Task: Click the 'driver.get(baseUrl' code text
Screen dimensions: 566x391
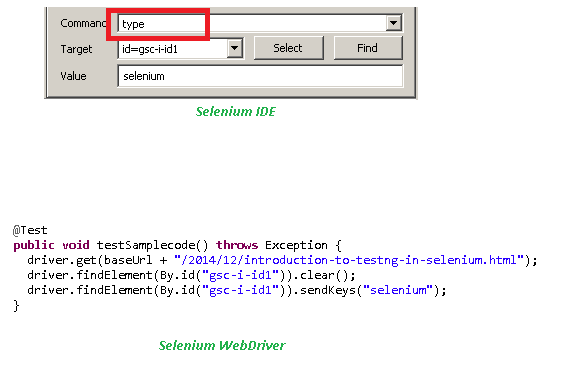Action: click(x=90, y=260)
